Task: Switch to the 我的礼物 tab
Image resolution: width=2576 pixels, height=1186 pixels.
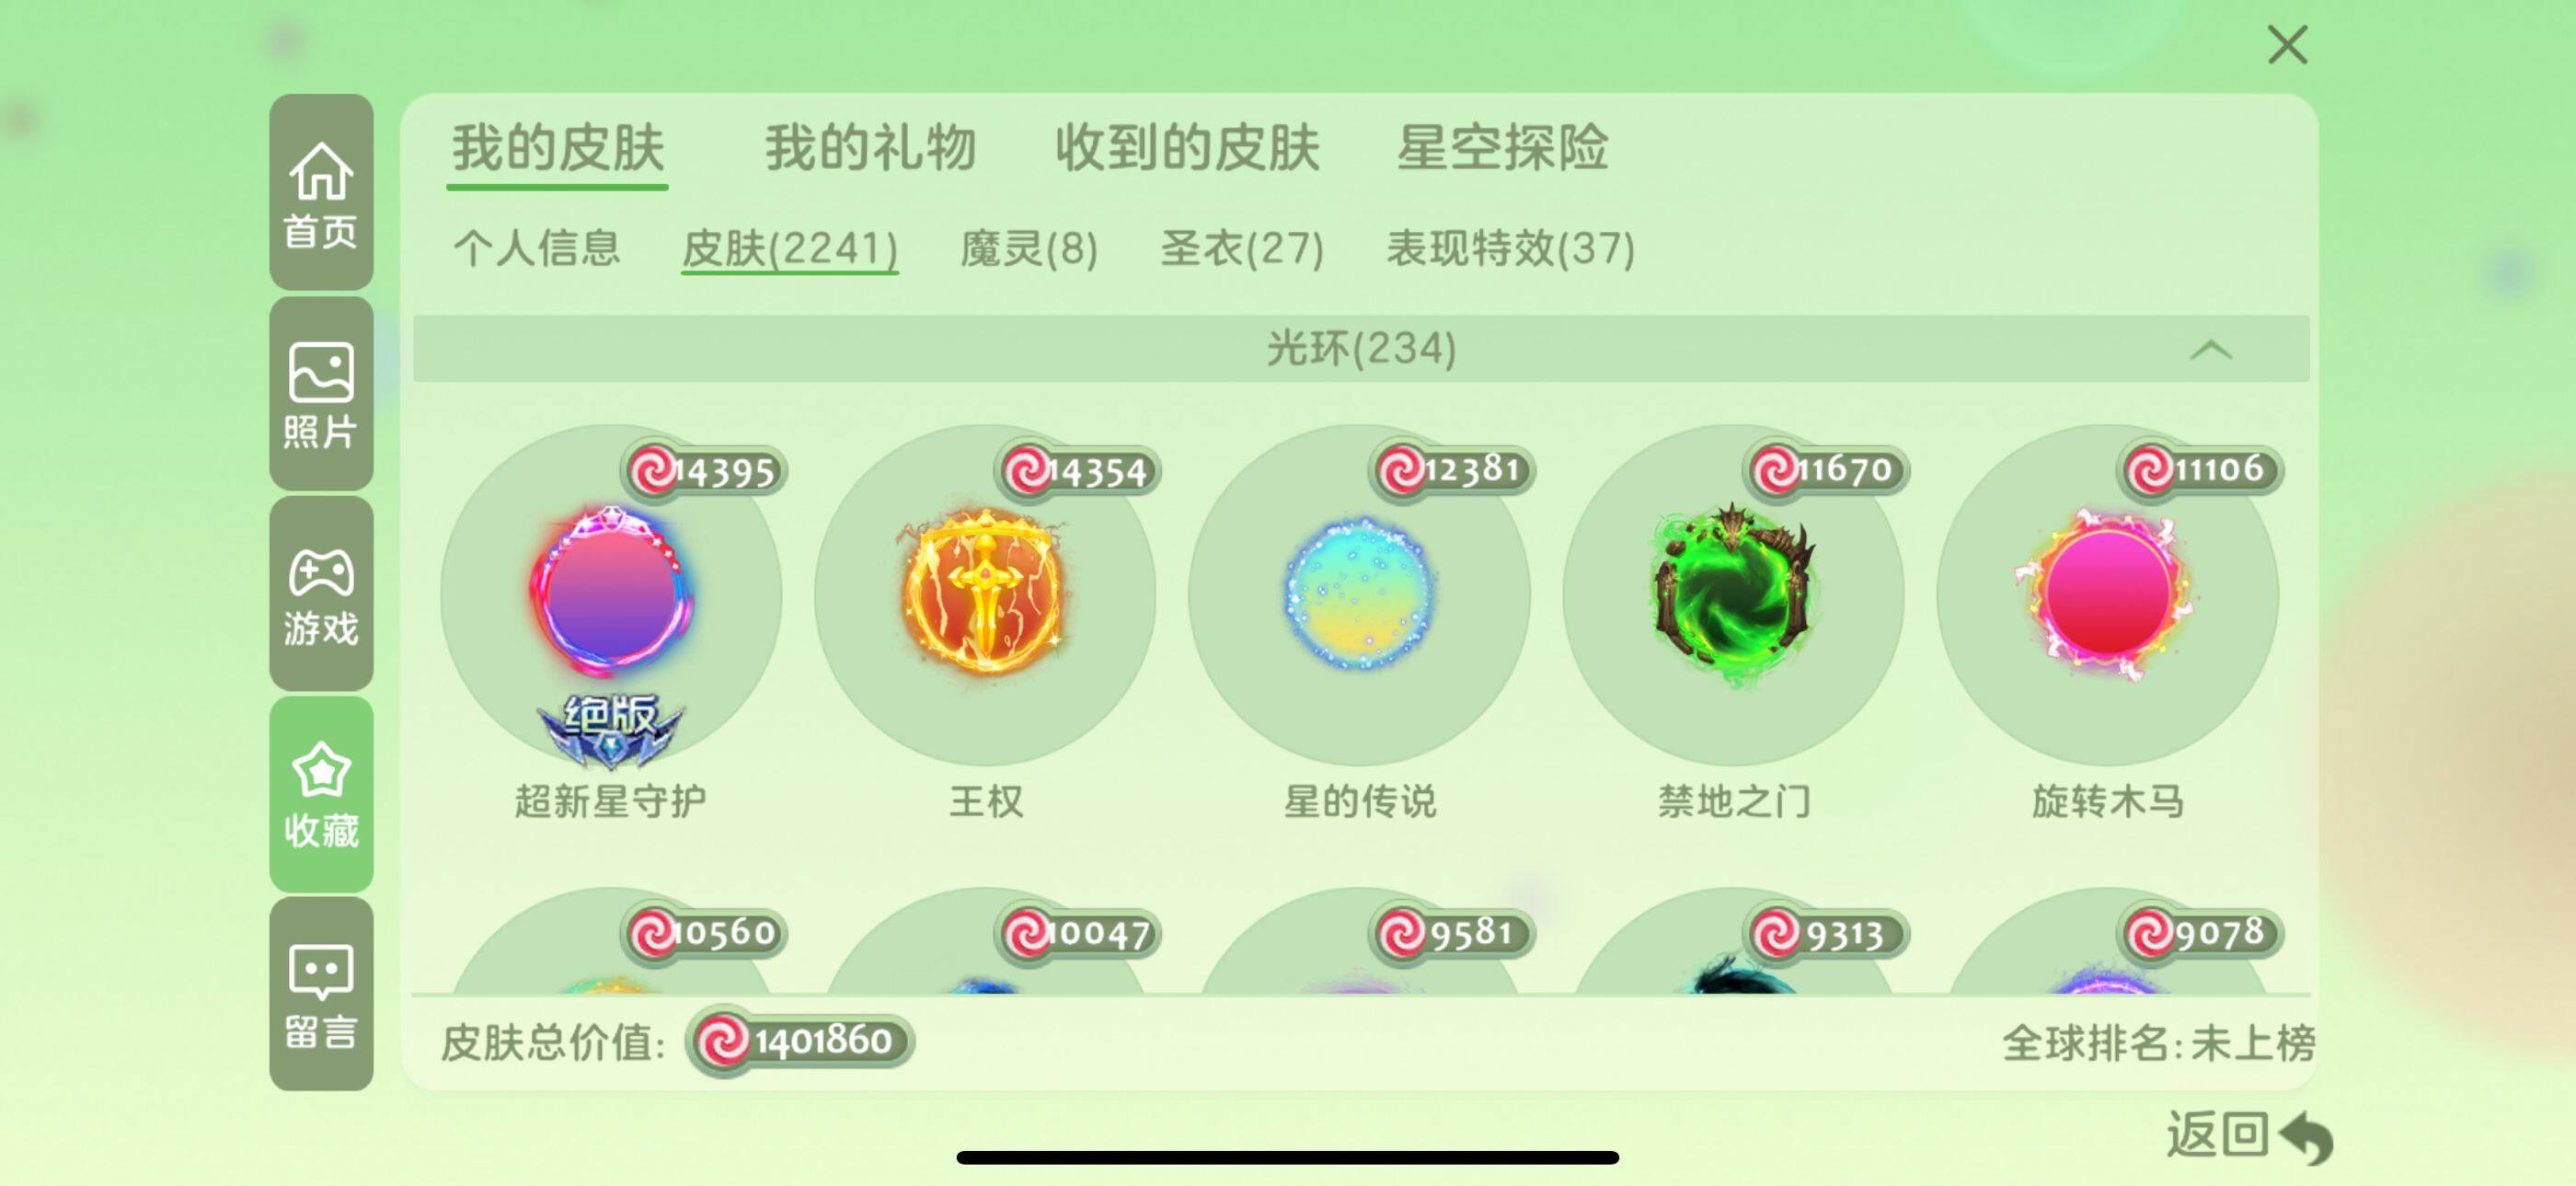Action: tap(870, 148)
